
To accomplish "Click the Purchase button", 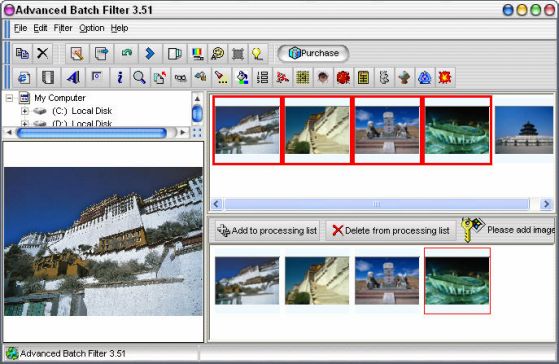I will coord(313,53).
